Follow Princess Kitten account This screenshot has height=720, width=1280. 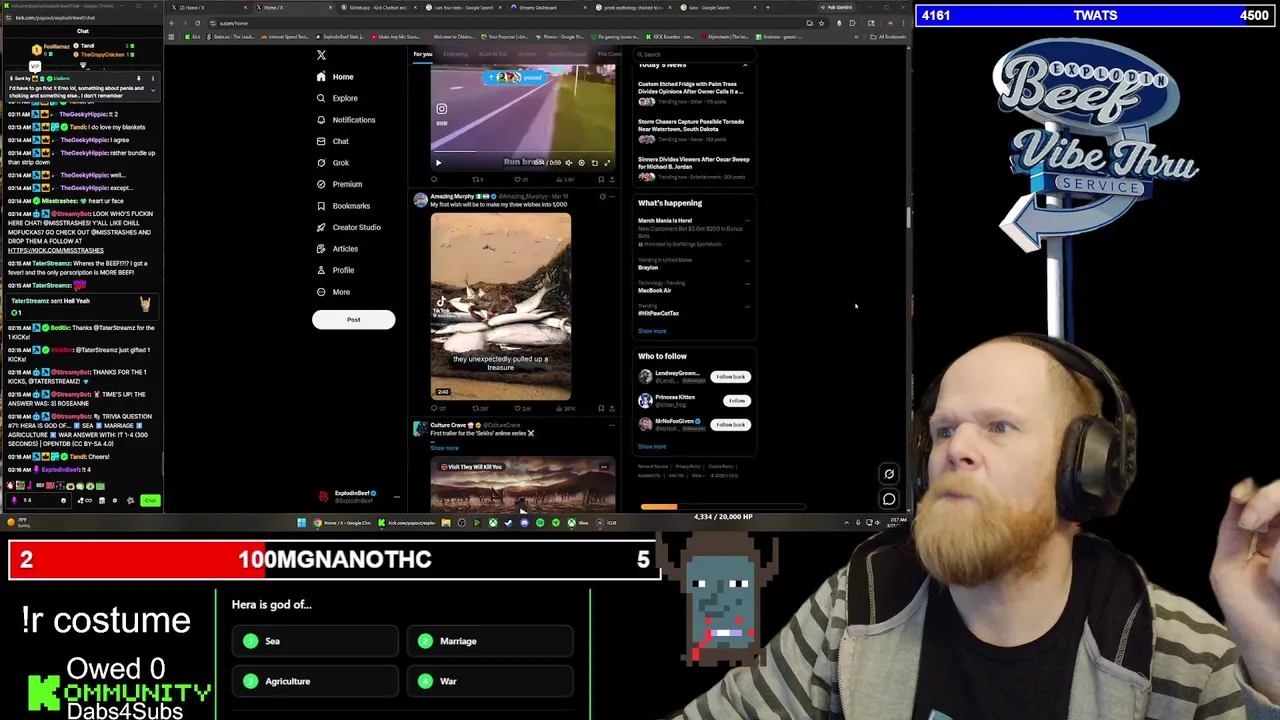[737, 401]
